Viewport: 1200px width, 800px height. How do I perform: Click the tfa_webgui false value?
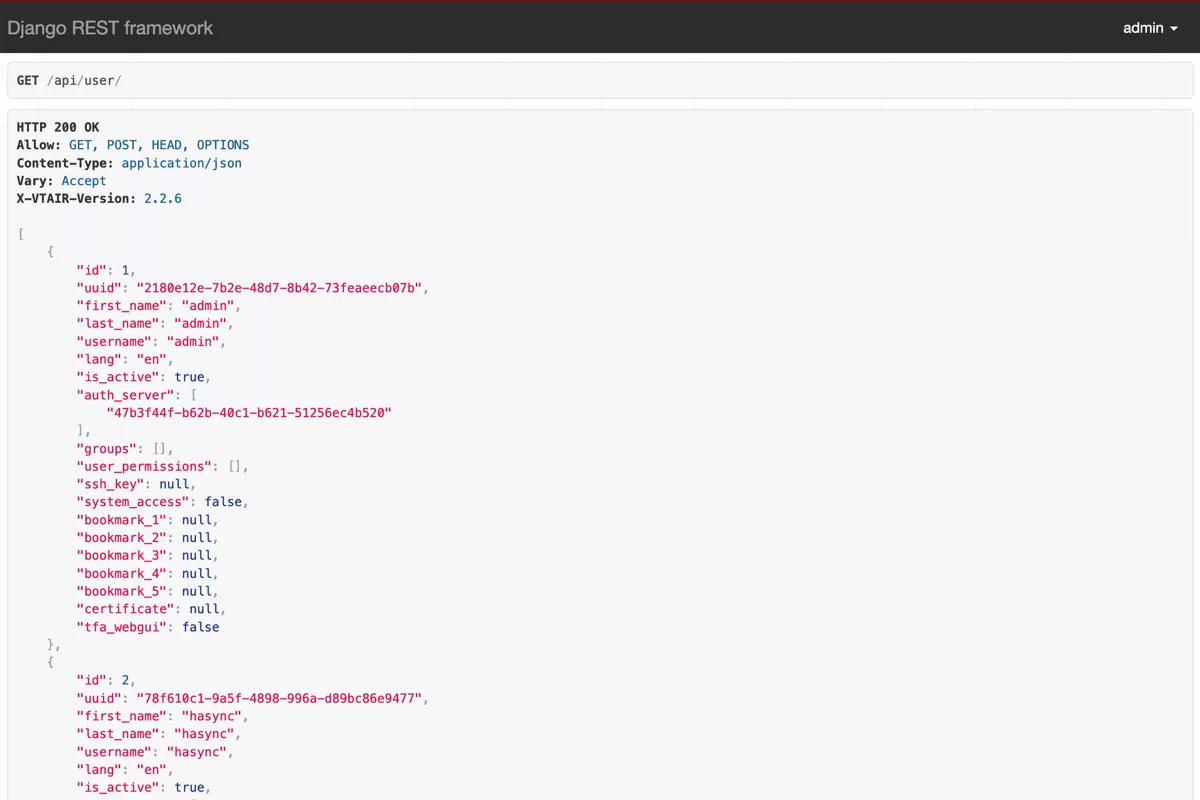tap(200, 627)
